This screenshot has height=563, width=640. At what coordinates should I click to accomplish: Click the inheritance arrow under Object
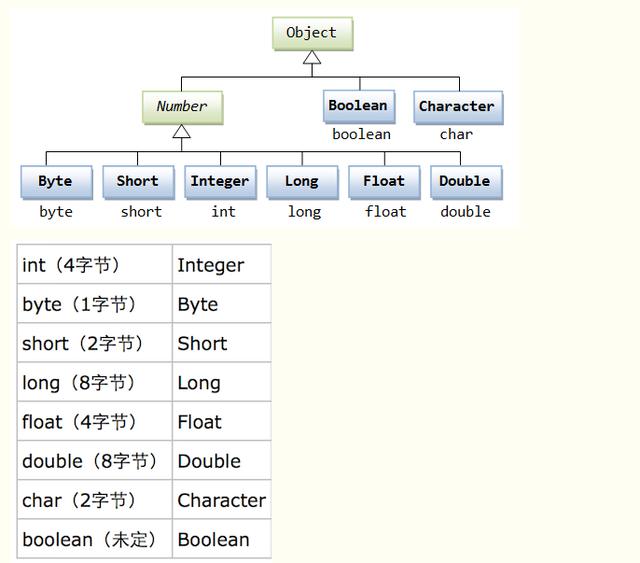click(312, 58)
